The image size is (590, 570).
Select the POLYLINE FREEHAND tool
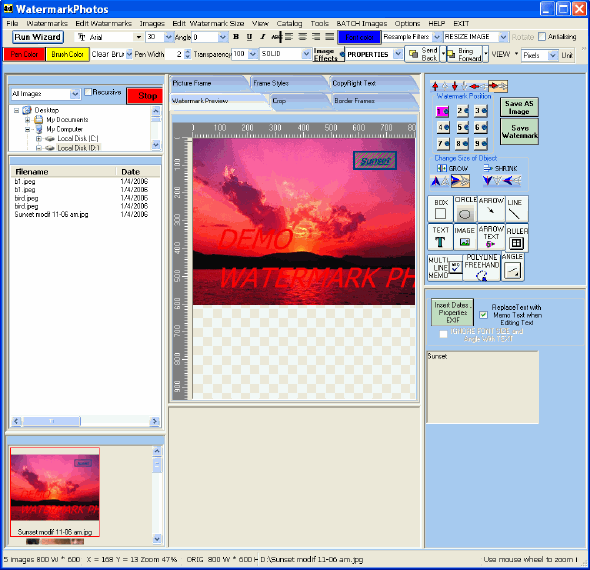(482, 268)
